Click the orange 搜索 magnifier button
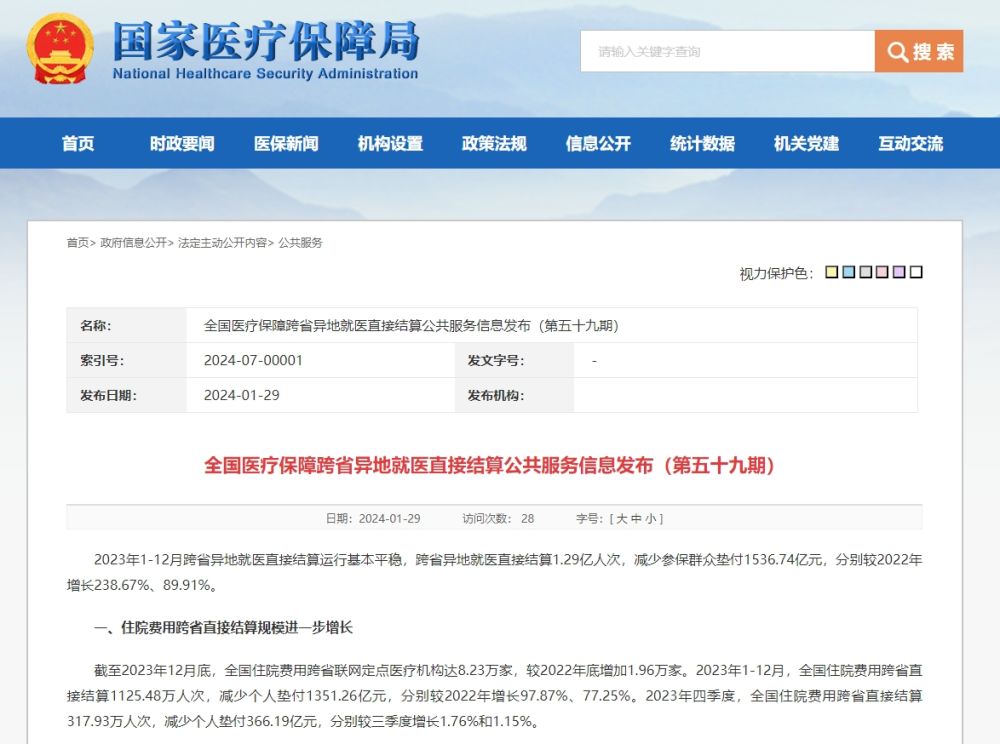The image size is (1000, 744). coord(919,51)
